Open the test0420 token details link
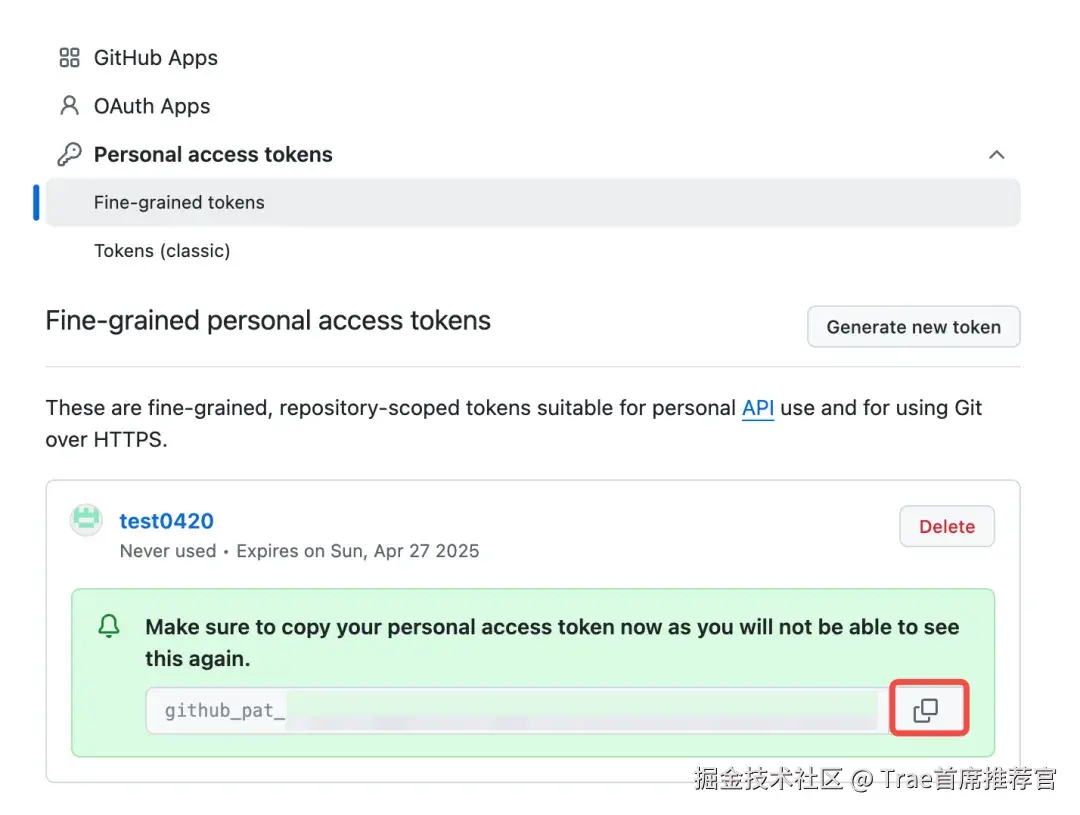Image resolution: width=1080 pixels, height=815 pixels. (x=167, y=521)
